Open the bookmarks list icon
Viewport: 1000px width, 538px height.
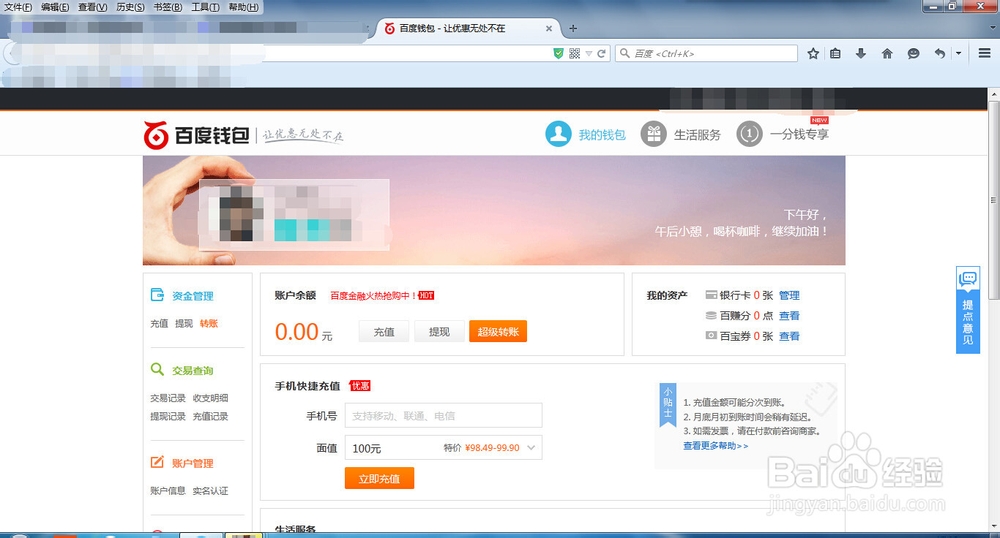click(x=835, y=54)
